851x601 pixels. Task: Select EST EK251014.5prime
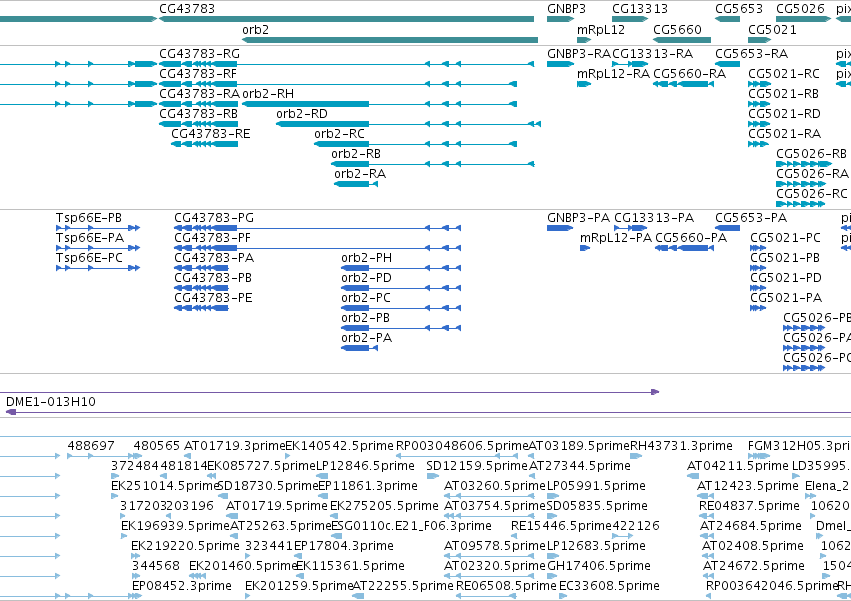pos(165,486)
